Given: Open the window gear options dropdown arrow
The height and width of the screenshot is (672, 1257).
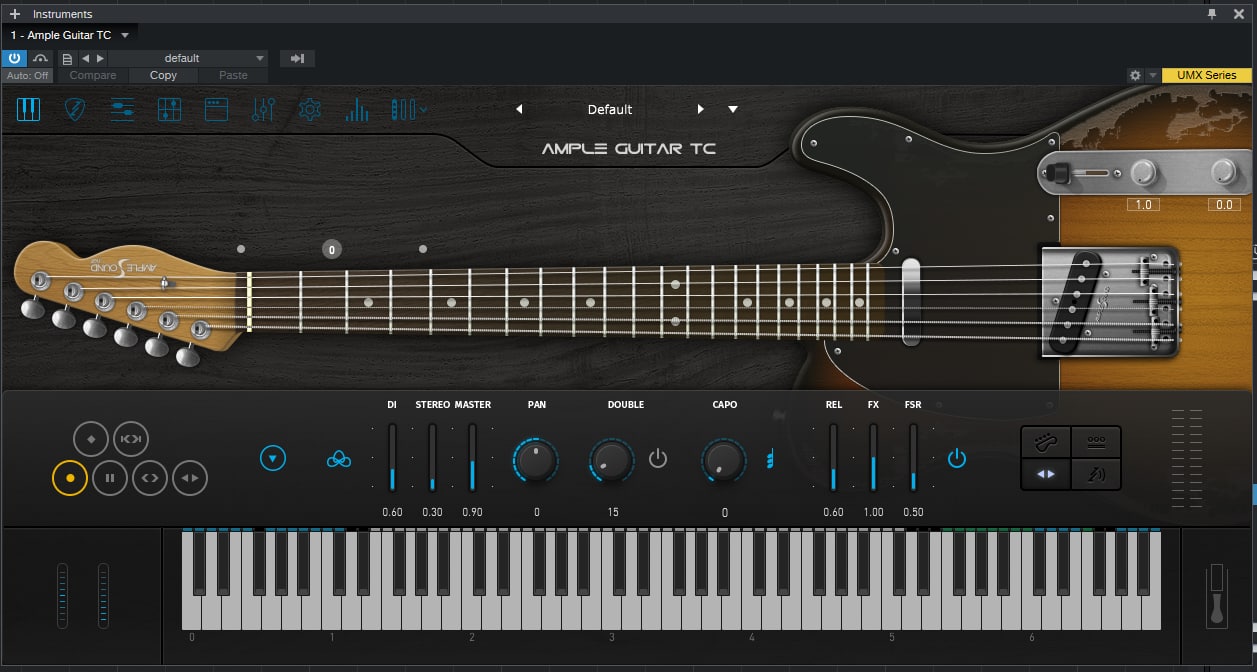Looking at the screenshot, I should 1152,75.
